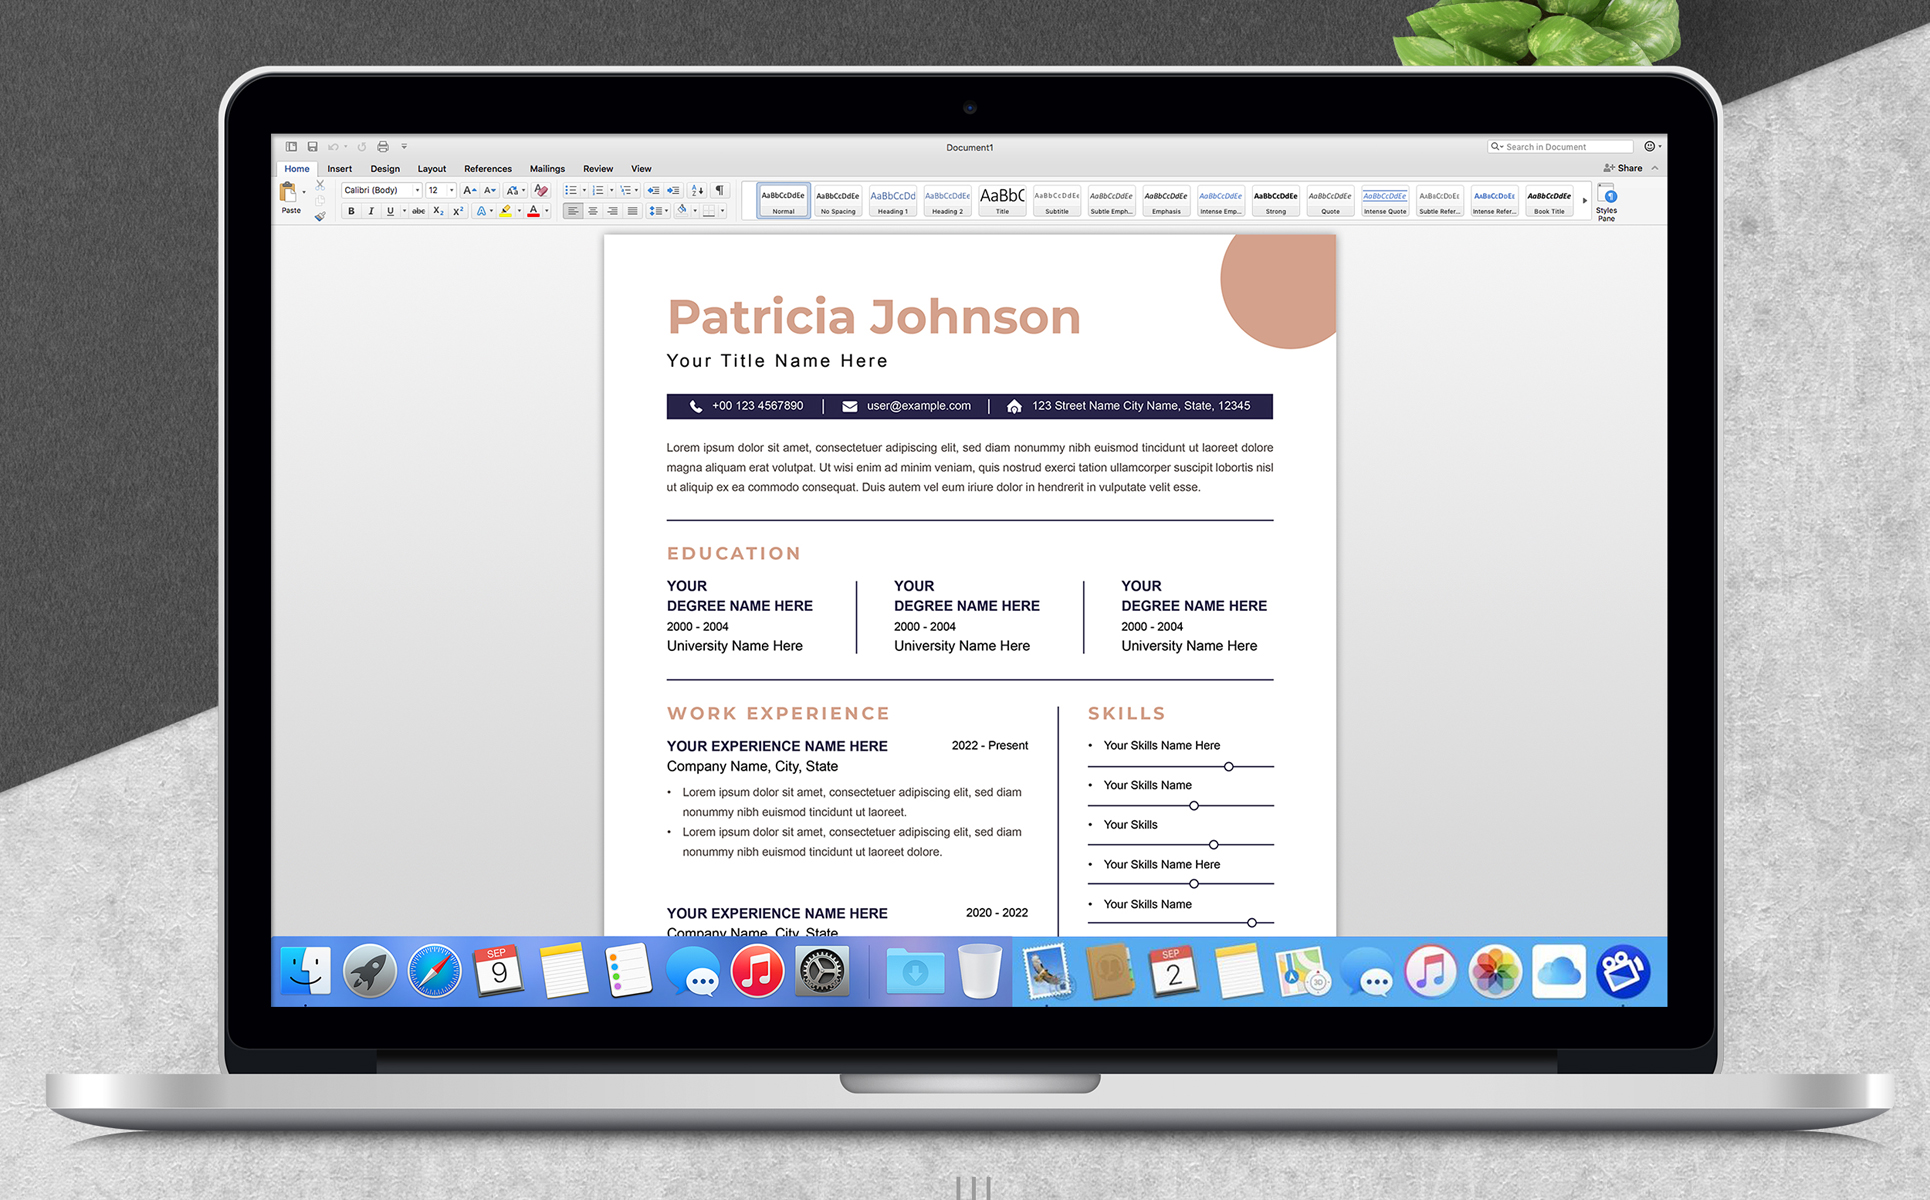The image size is (1930, 1200).
Task: Toggle bold formatting
Action: [x=351, y=211]
